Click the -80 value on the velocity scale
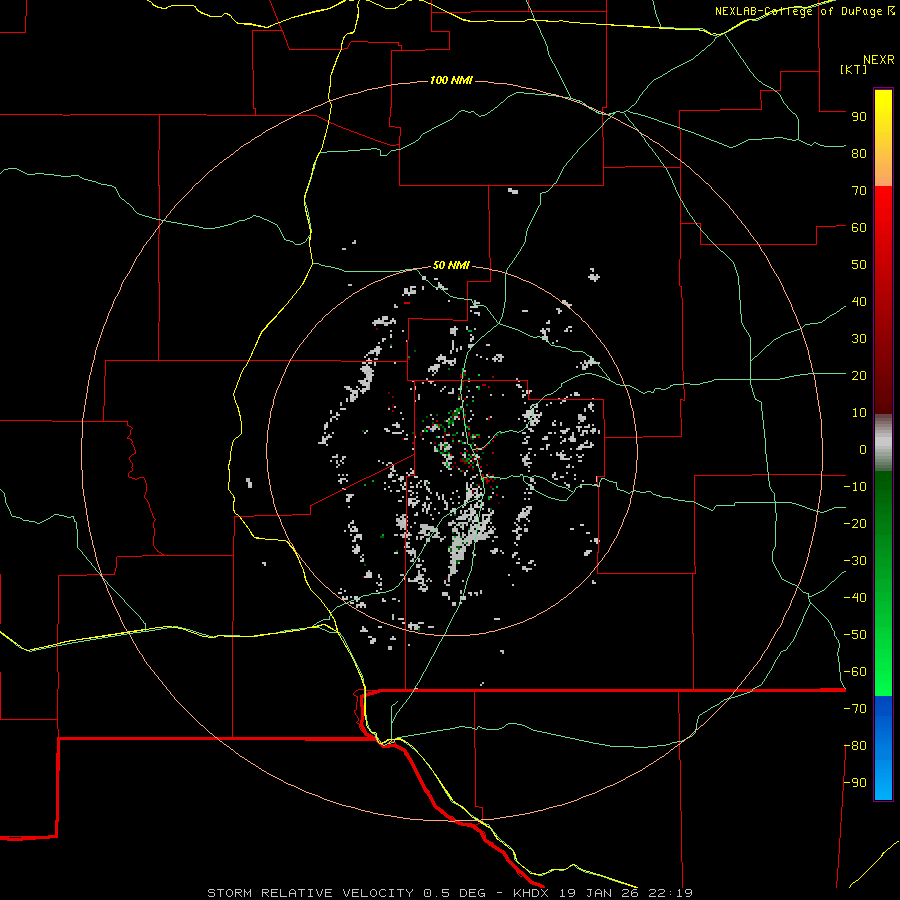This screenshot has height=900, width=900. [x=855, y=746]
